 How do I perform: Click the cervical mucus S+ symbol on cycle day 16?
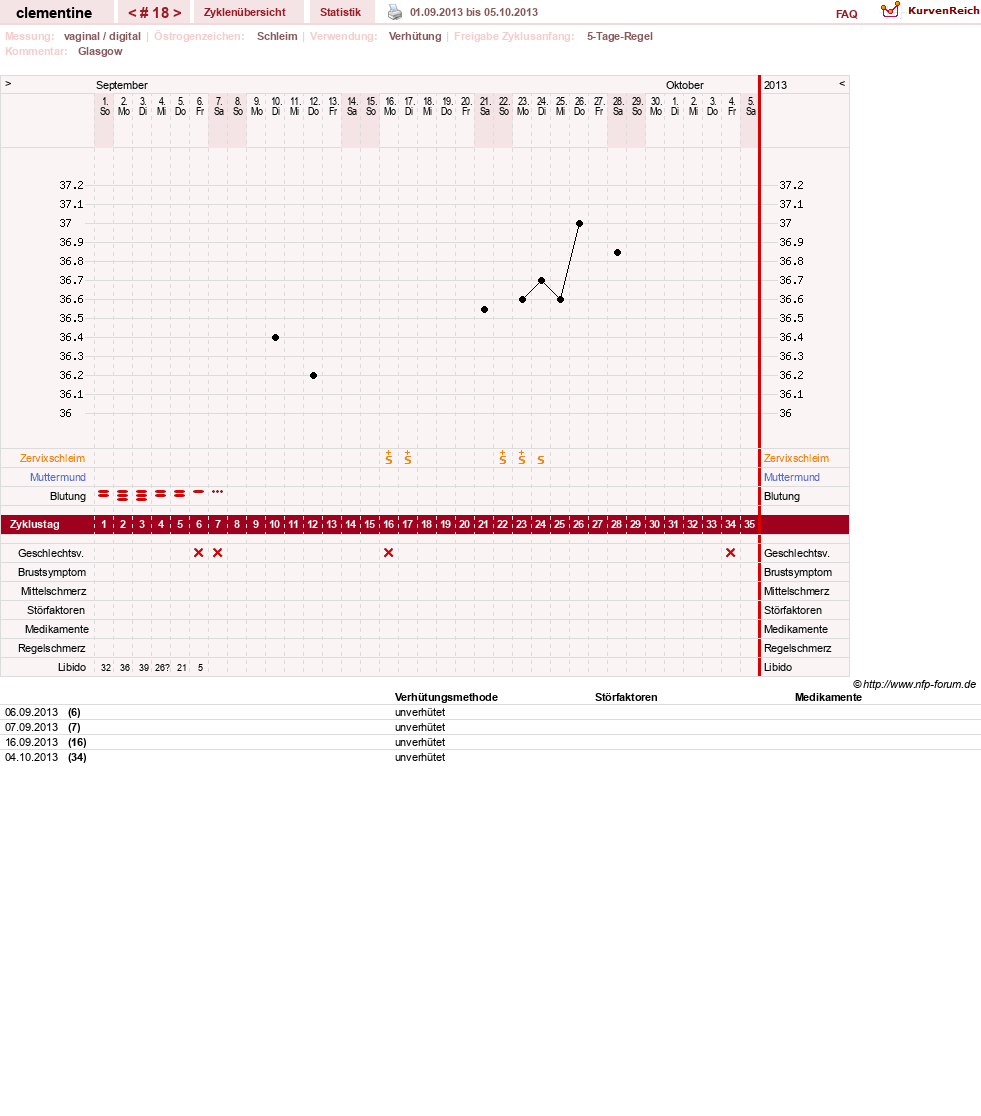tap(389, 458)
